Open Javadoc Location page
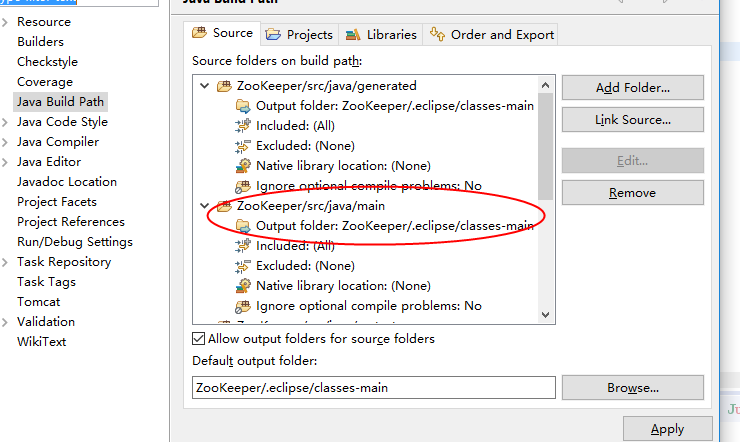This screenshot has width=740, height=442. pos(67,182)
